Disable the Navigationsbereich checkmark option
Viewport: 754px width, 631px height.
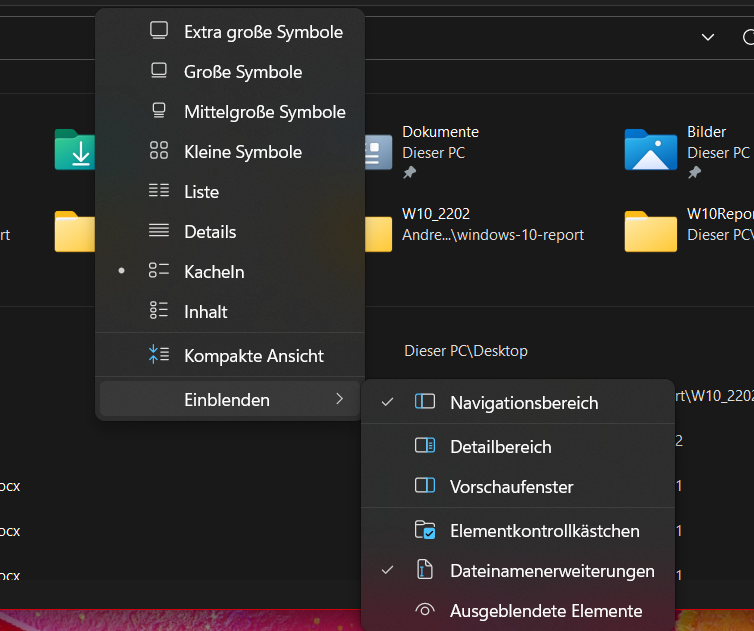518,402
